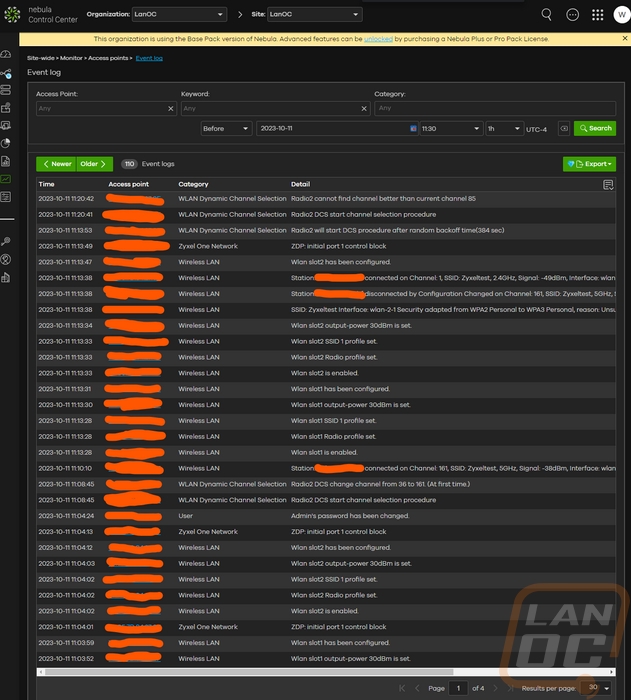Expand the Export dropdown button
The width and height of the screenshot is (631, 700).
589,164
